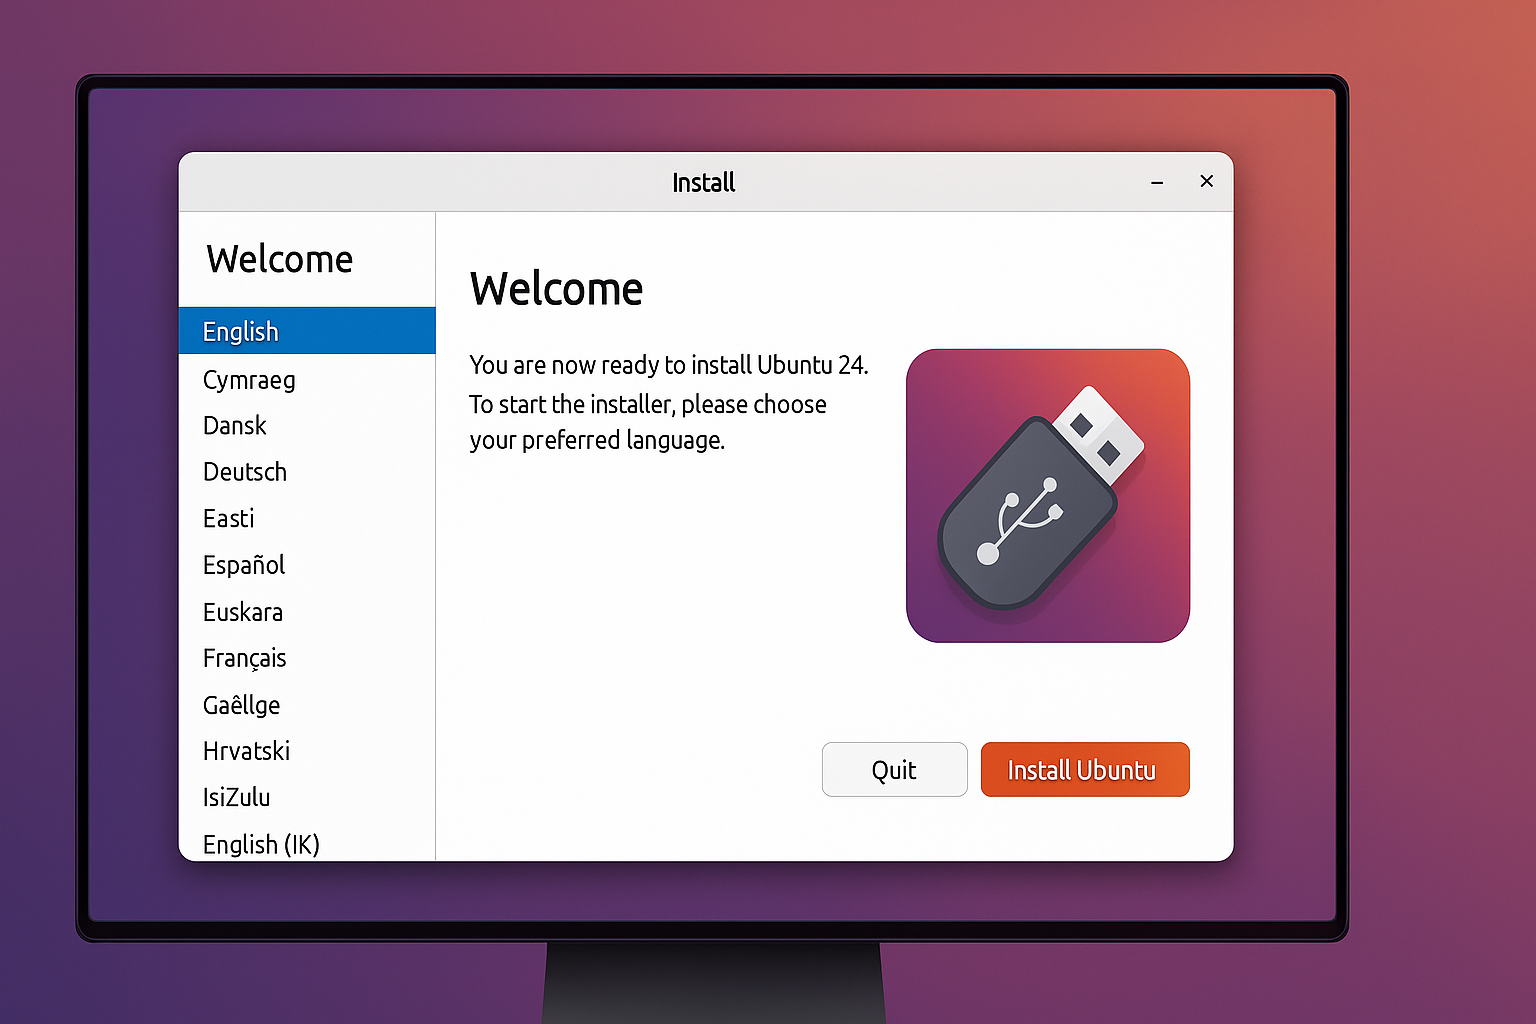Select Dansk language
Screen dimensions: 1536x1024
[307, 426]
